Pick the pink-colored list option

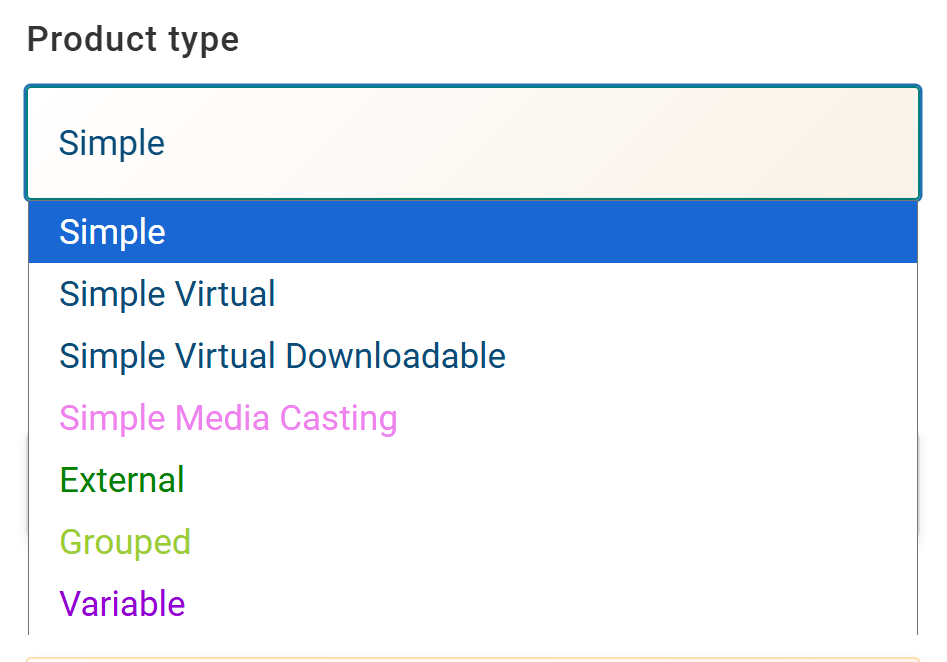pos(228,418)
